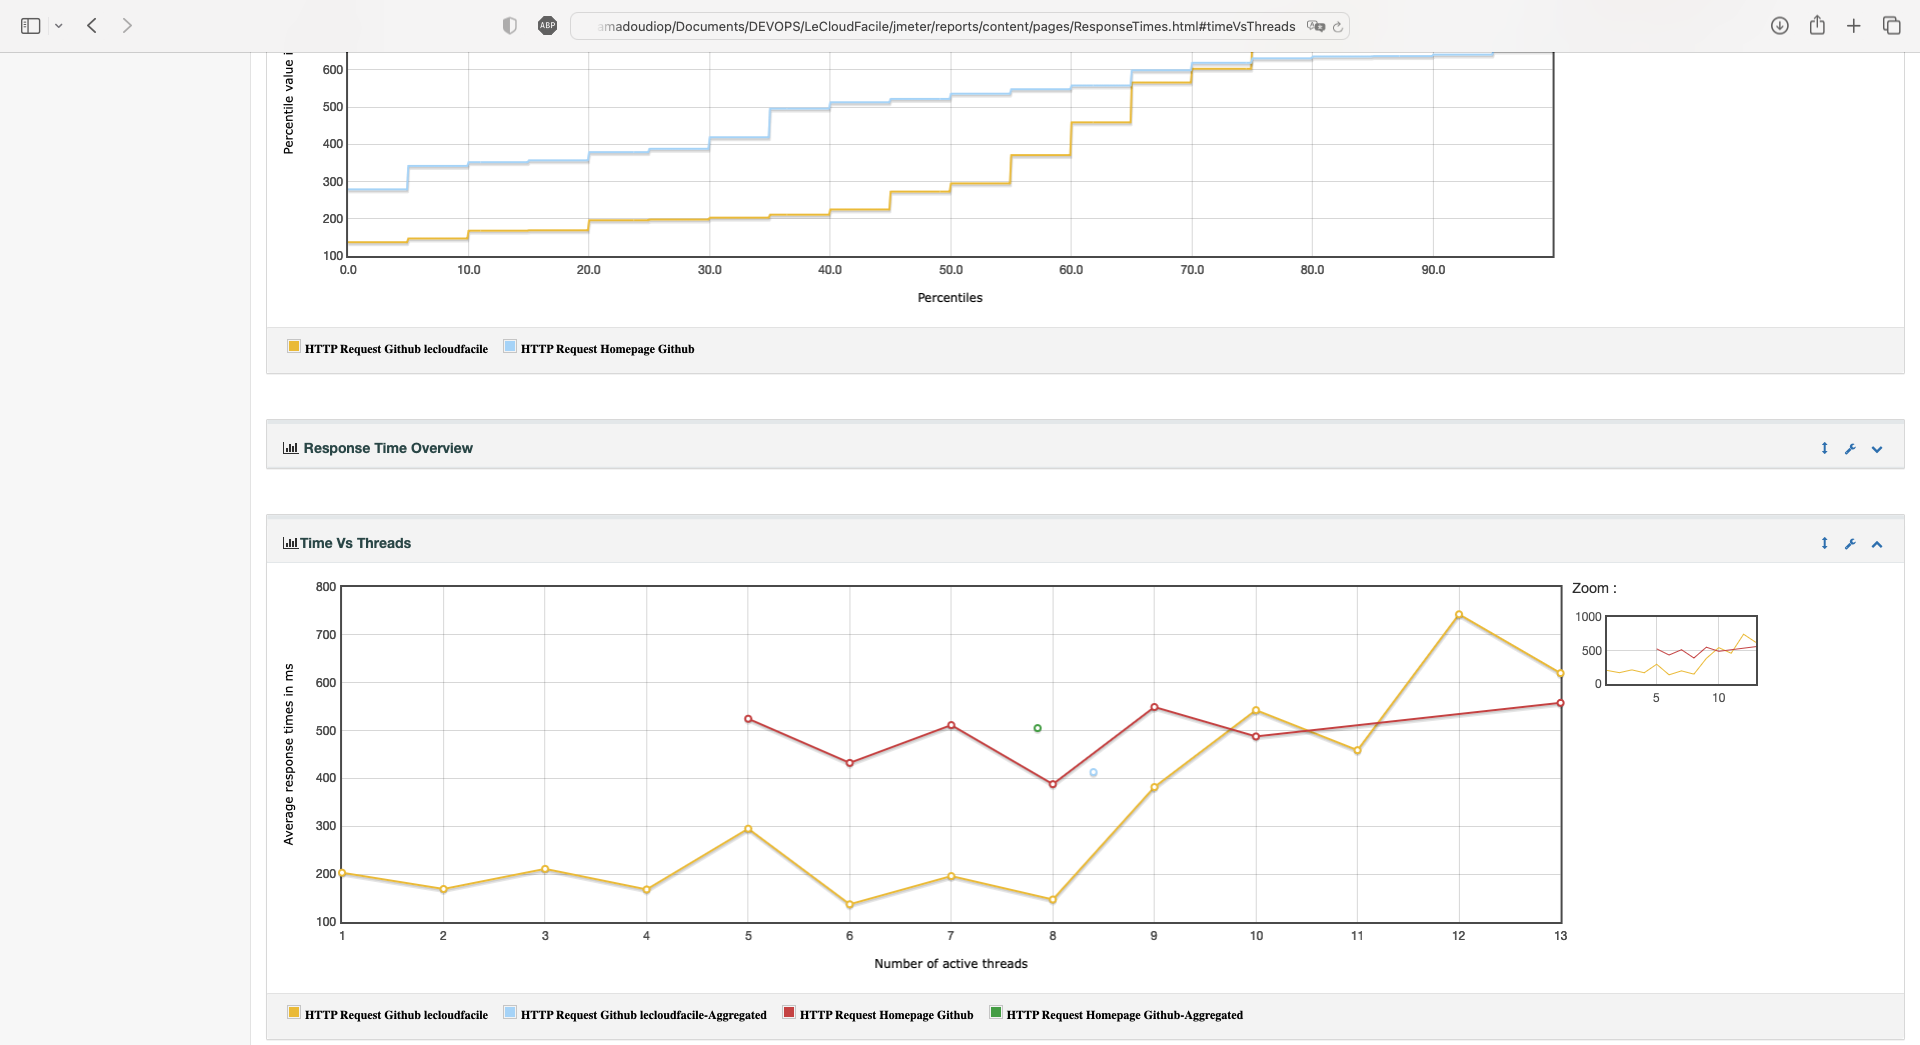Image resolution: width=1920 pixels, height=1045 pixels.
Task: Click the Time Vs Threads heading
Action: pos(355,543)
